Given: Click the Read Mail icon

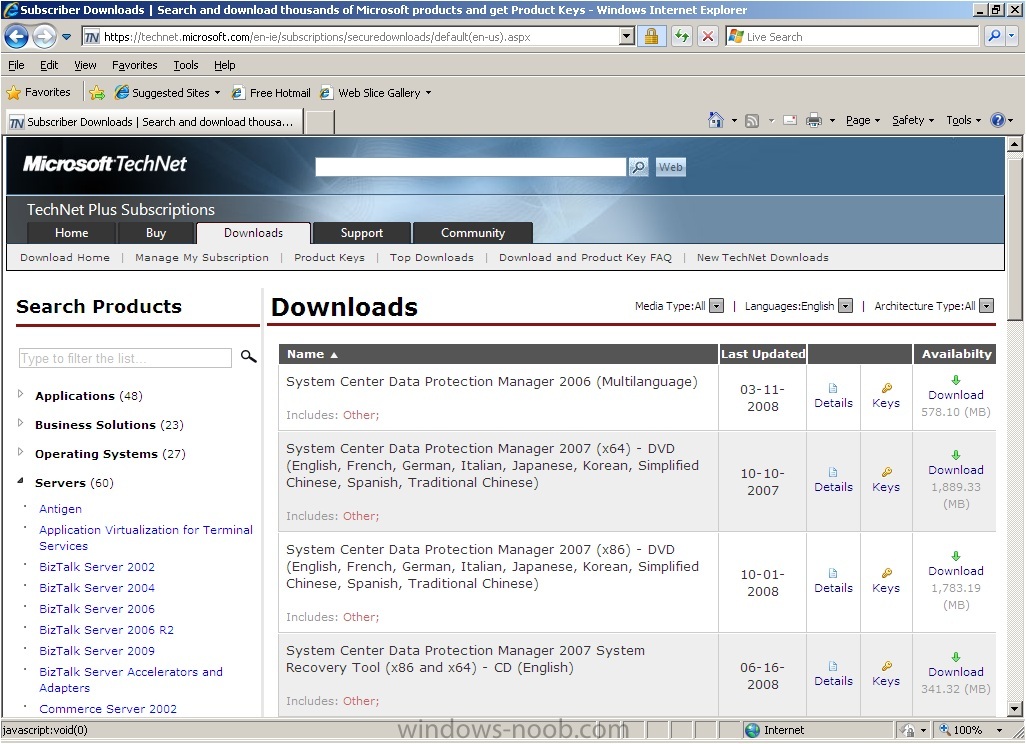Looking at the screenshot, I should point(790,120).
